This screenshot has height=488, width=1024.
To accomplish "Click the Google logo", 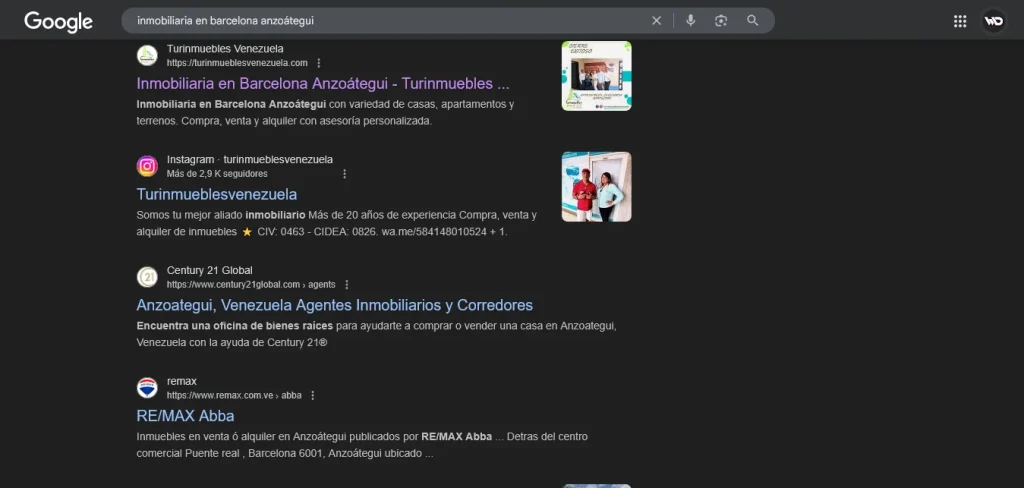I will click(x=59, y=22).
